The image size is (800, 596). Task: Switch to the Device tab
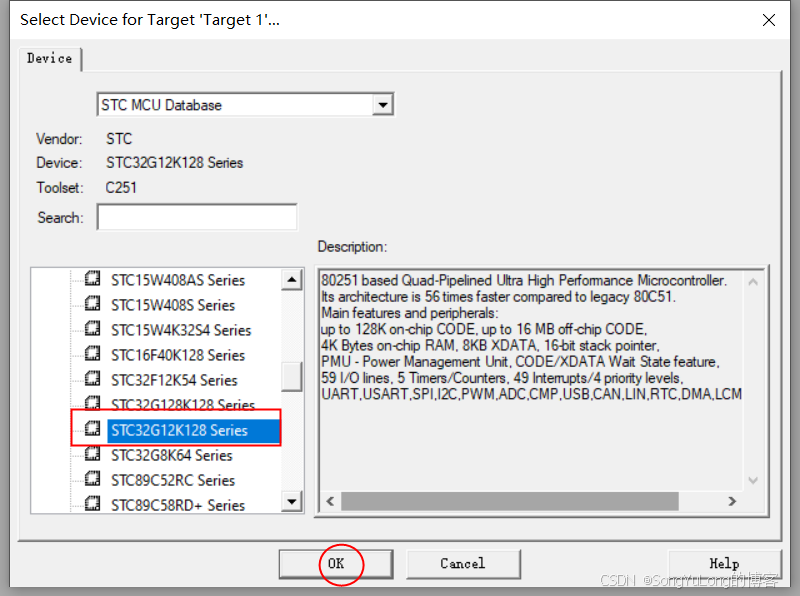(49, 59)
